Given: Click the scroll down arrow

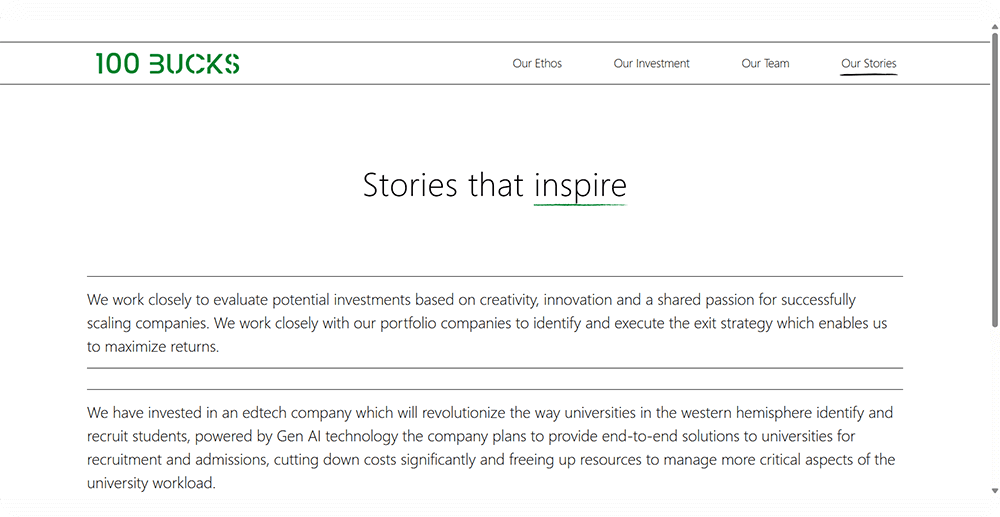Looking at the screenshot, I should (x=993, y=491).
